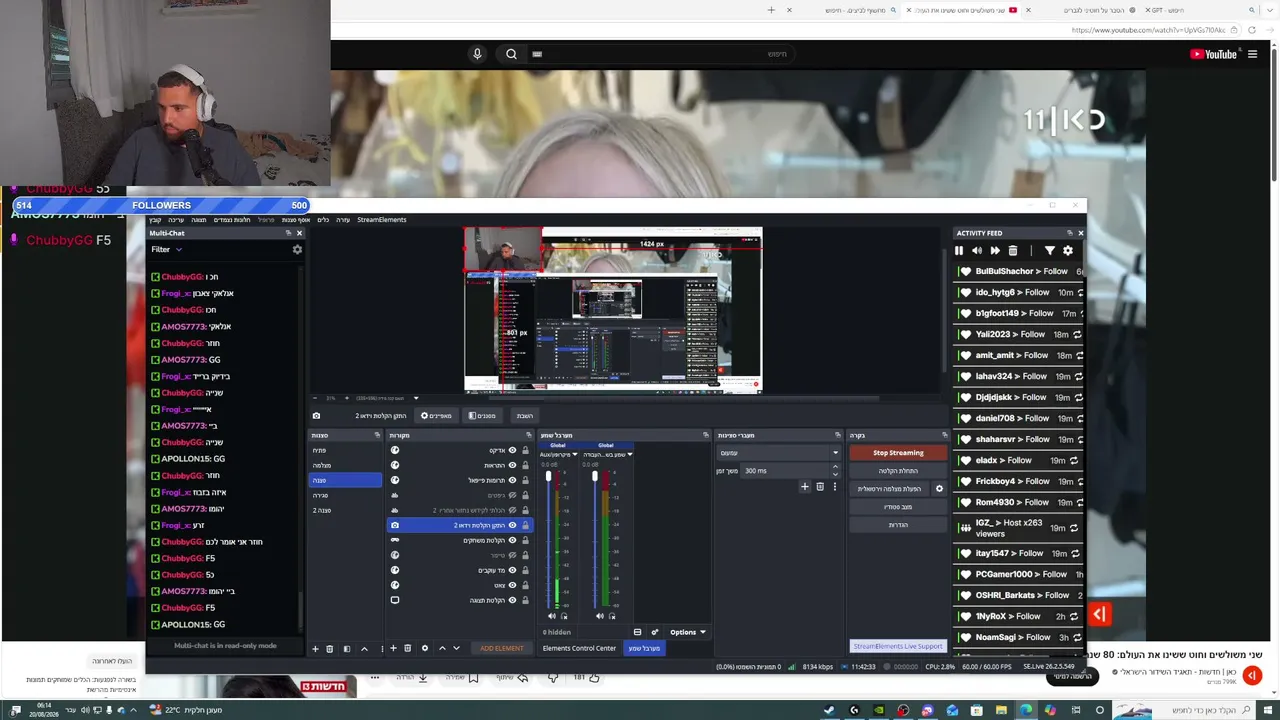Open the קובץ (File) menu
Image resolution: width=1280 pixels, height=720 pixels.
pos(155,220)
